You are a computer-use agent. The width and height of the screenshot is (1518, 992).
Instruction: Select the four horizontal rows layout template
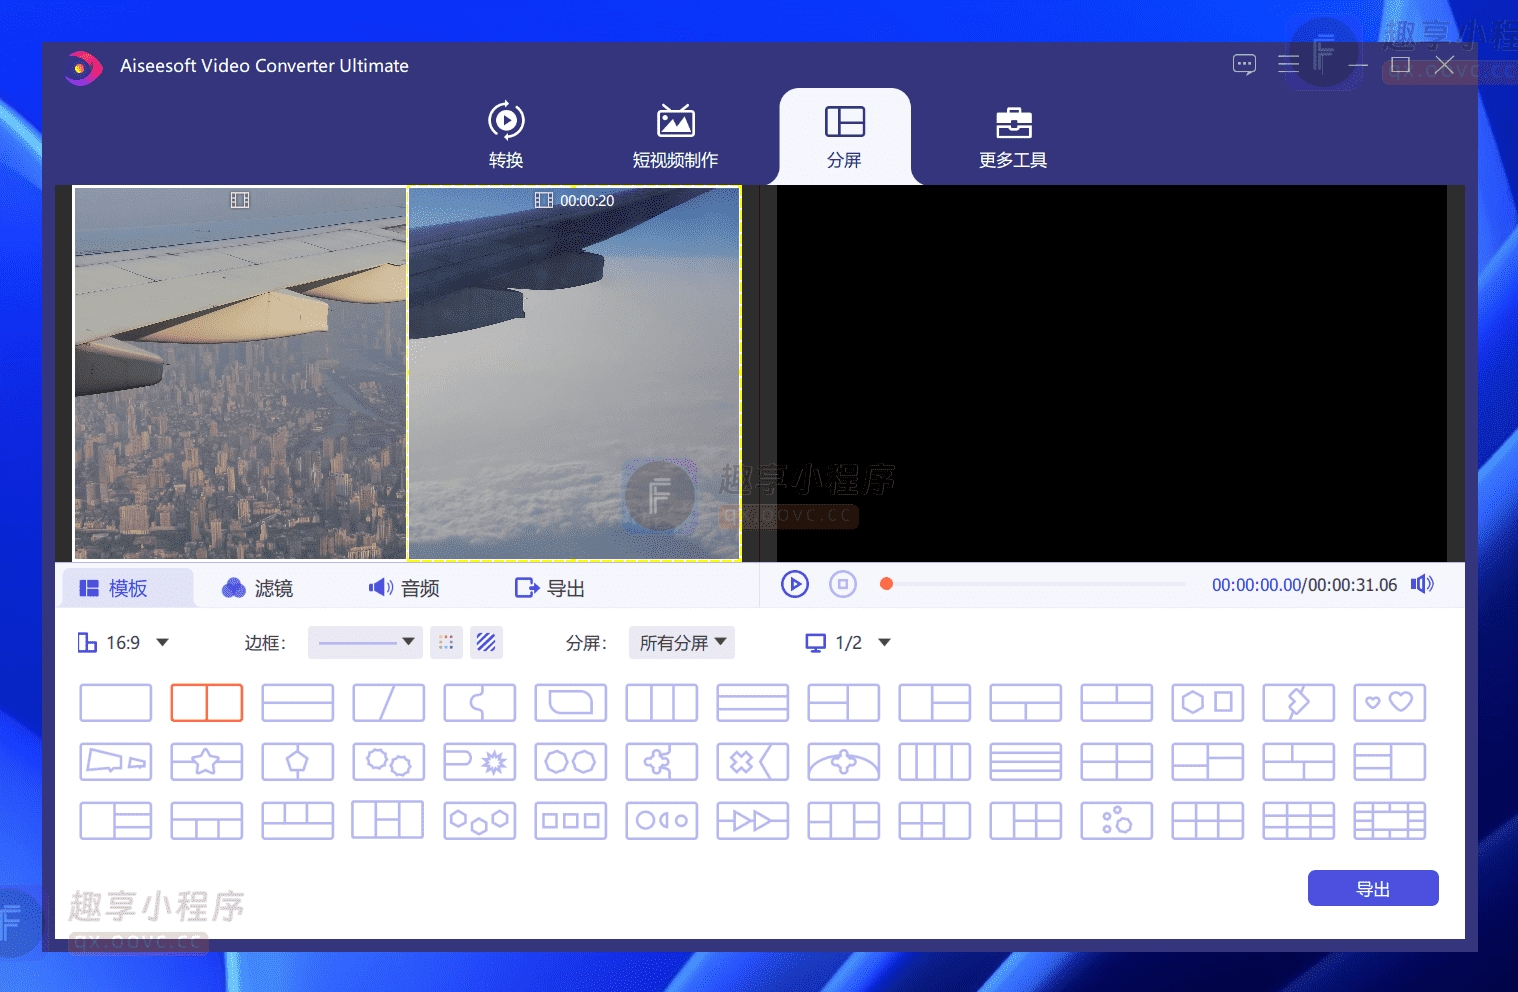coord(1026,762)
